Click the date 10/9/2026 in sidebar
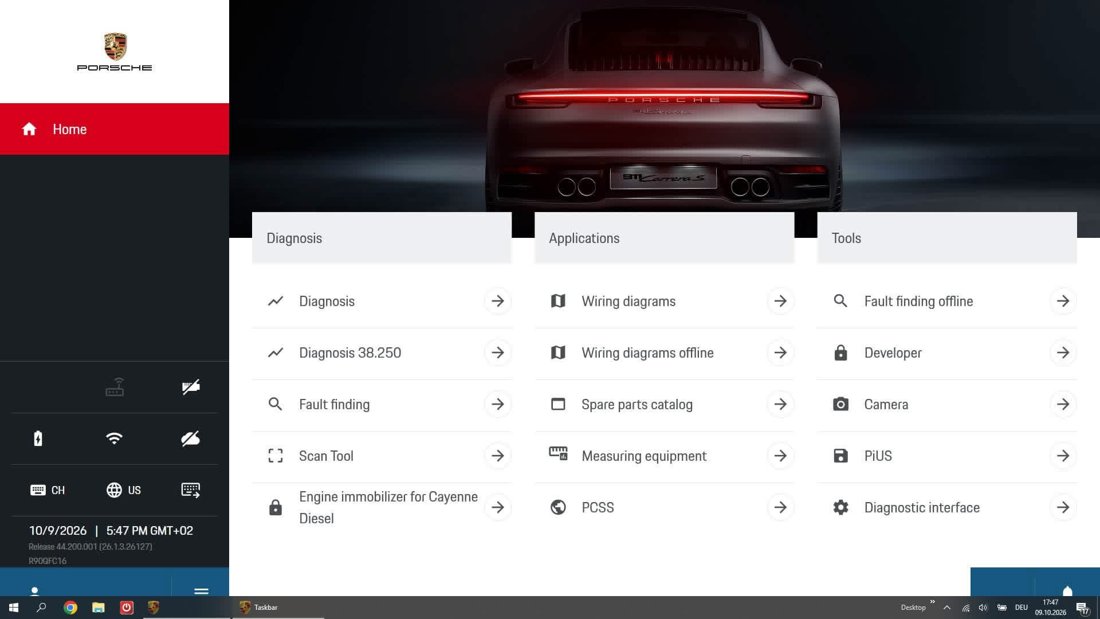The width and height of the screenshot is (1100, 619). point(58,531)
